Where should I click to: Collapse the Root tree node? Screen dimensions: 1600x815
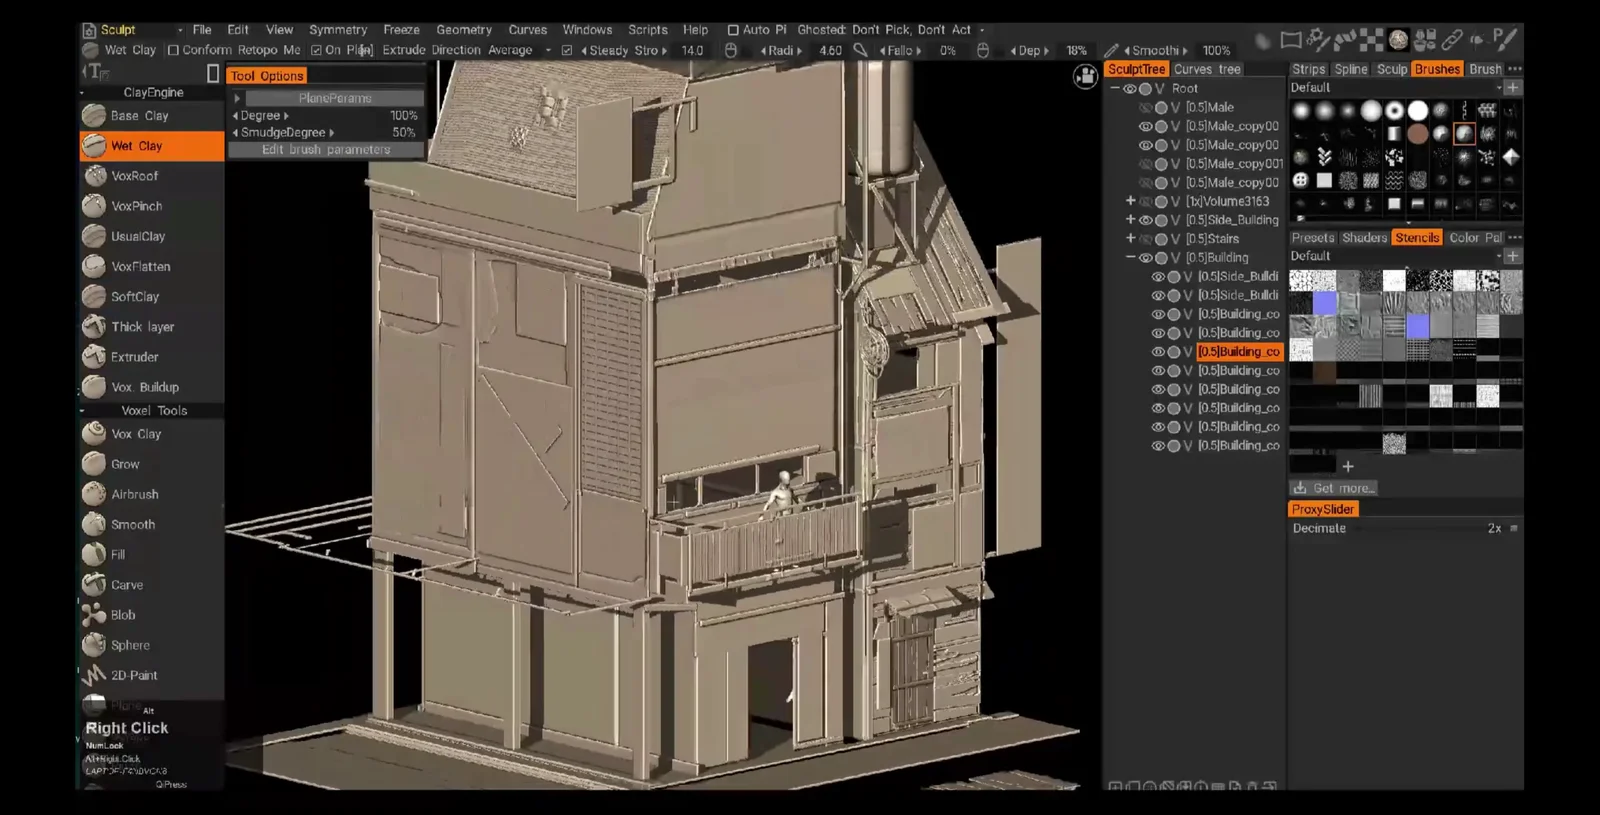point(1115,88)
